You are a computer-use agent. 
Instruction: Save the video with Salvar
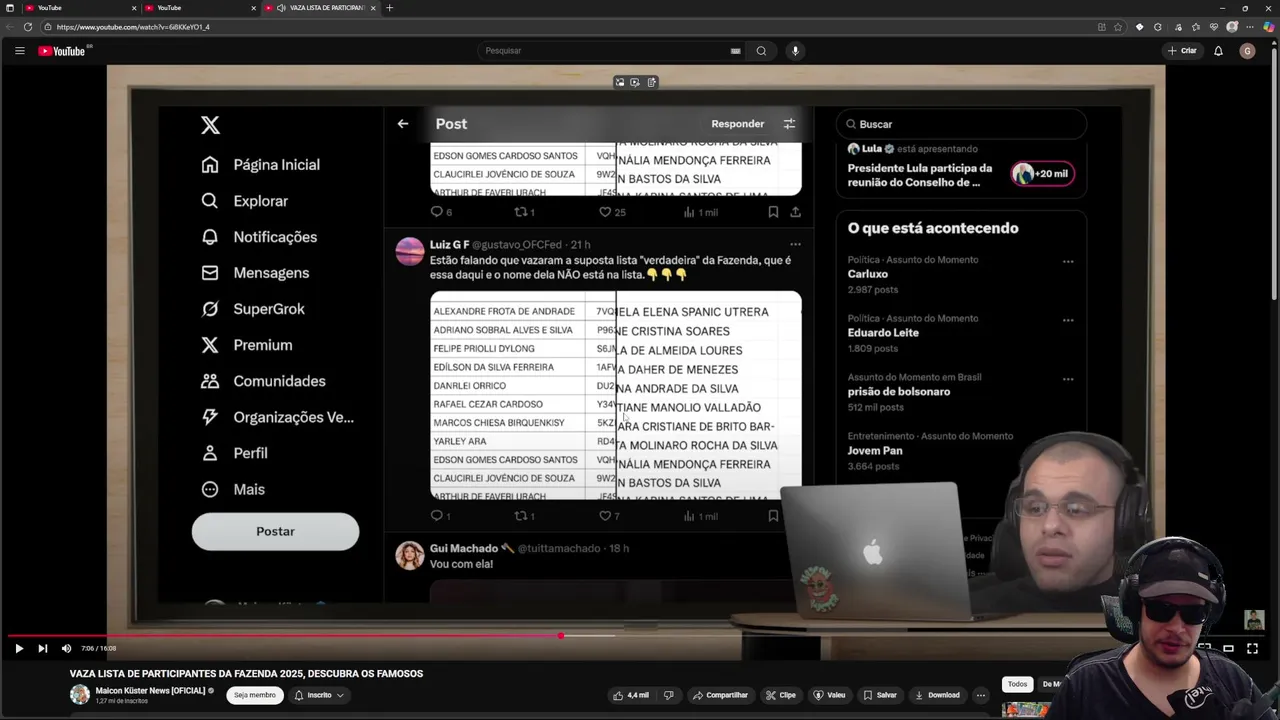880,695
